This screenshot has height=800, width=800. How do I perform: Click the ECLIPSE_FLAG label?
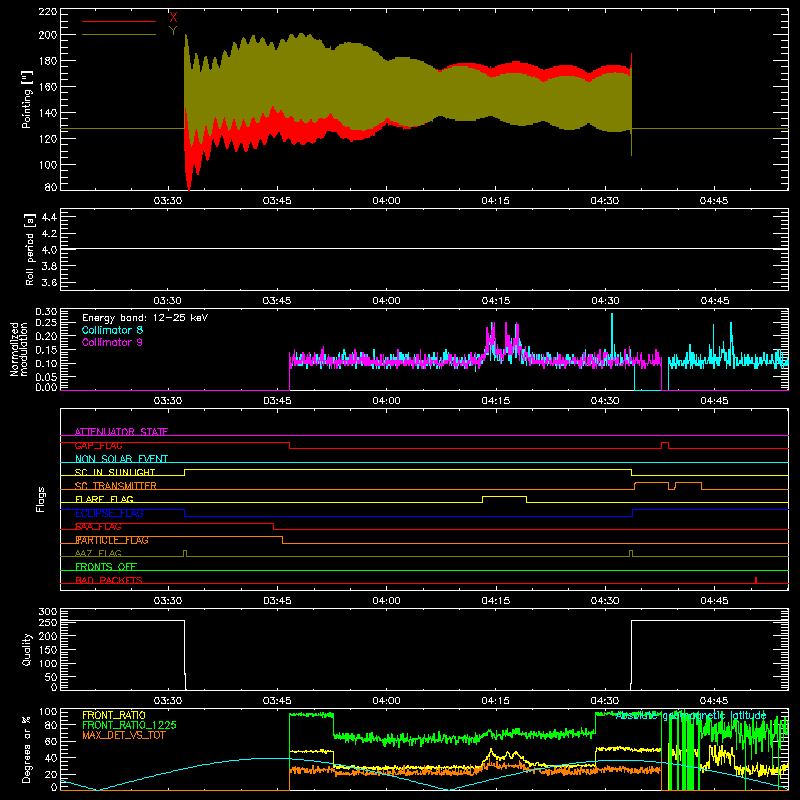(109, 513)
